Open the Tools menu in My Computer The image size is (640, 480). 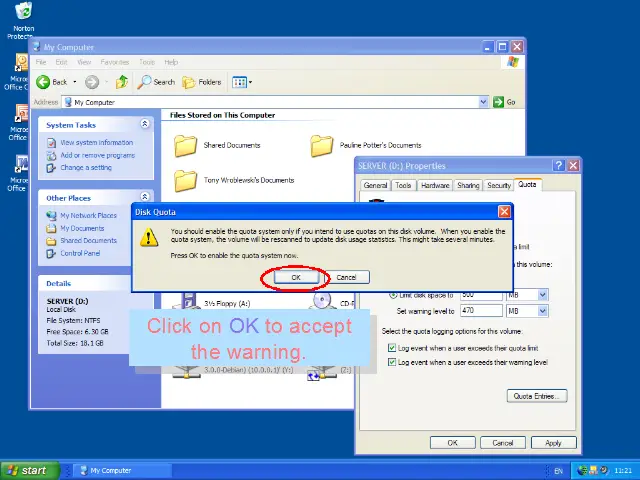[147, 62]
